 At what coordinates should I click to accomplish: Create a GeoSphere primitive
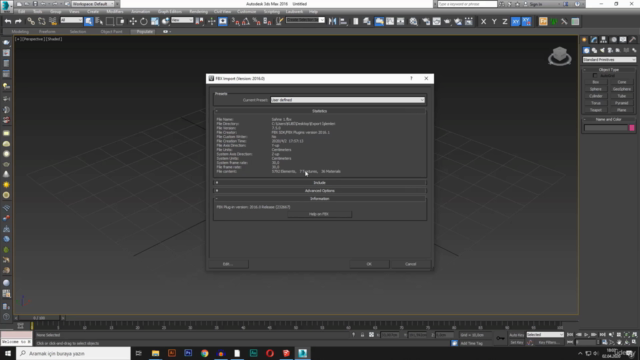tap(622, 89)
